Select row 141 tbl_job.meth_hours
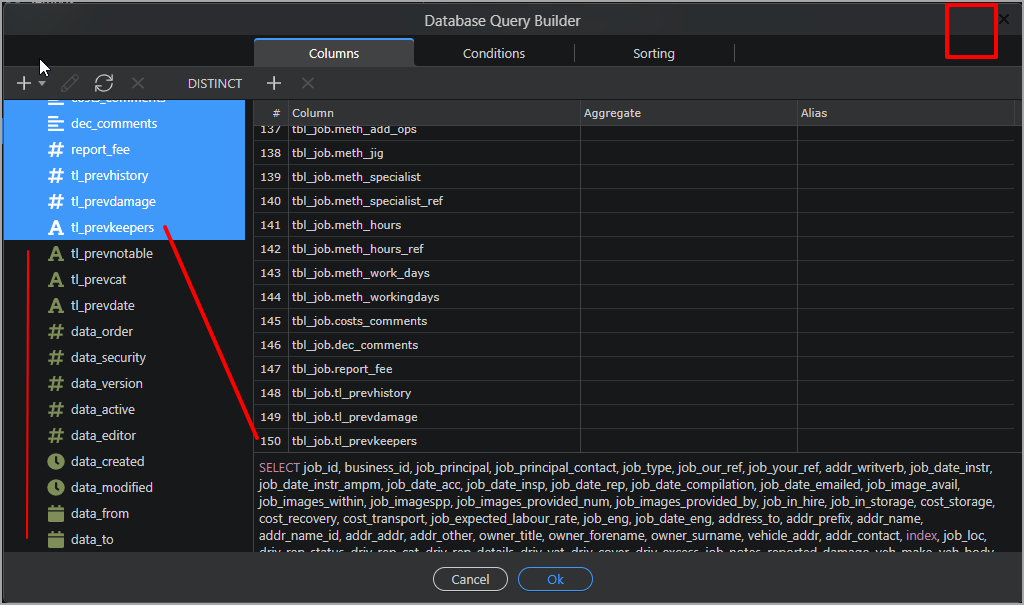The height and width of the screenshot is (605, 1024). (x=633, y=225)
